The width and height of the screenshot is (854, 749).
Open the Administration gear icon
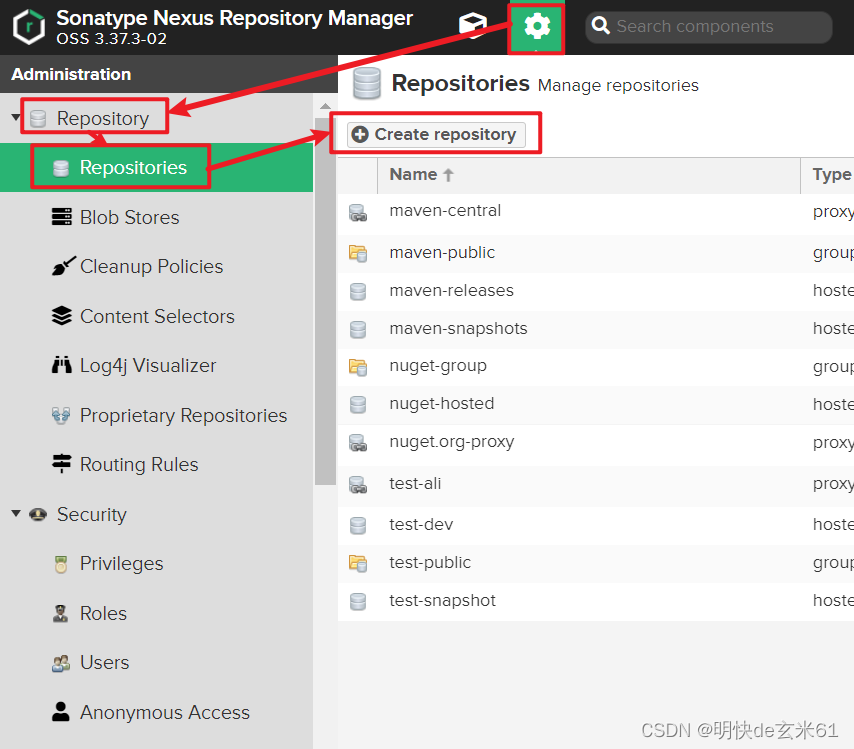537,26
